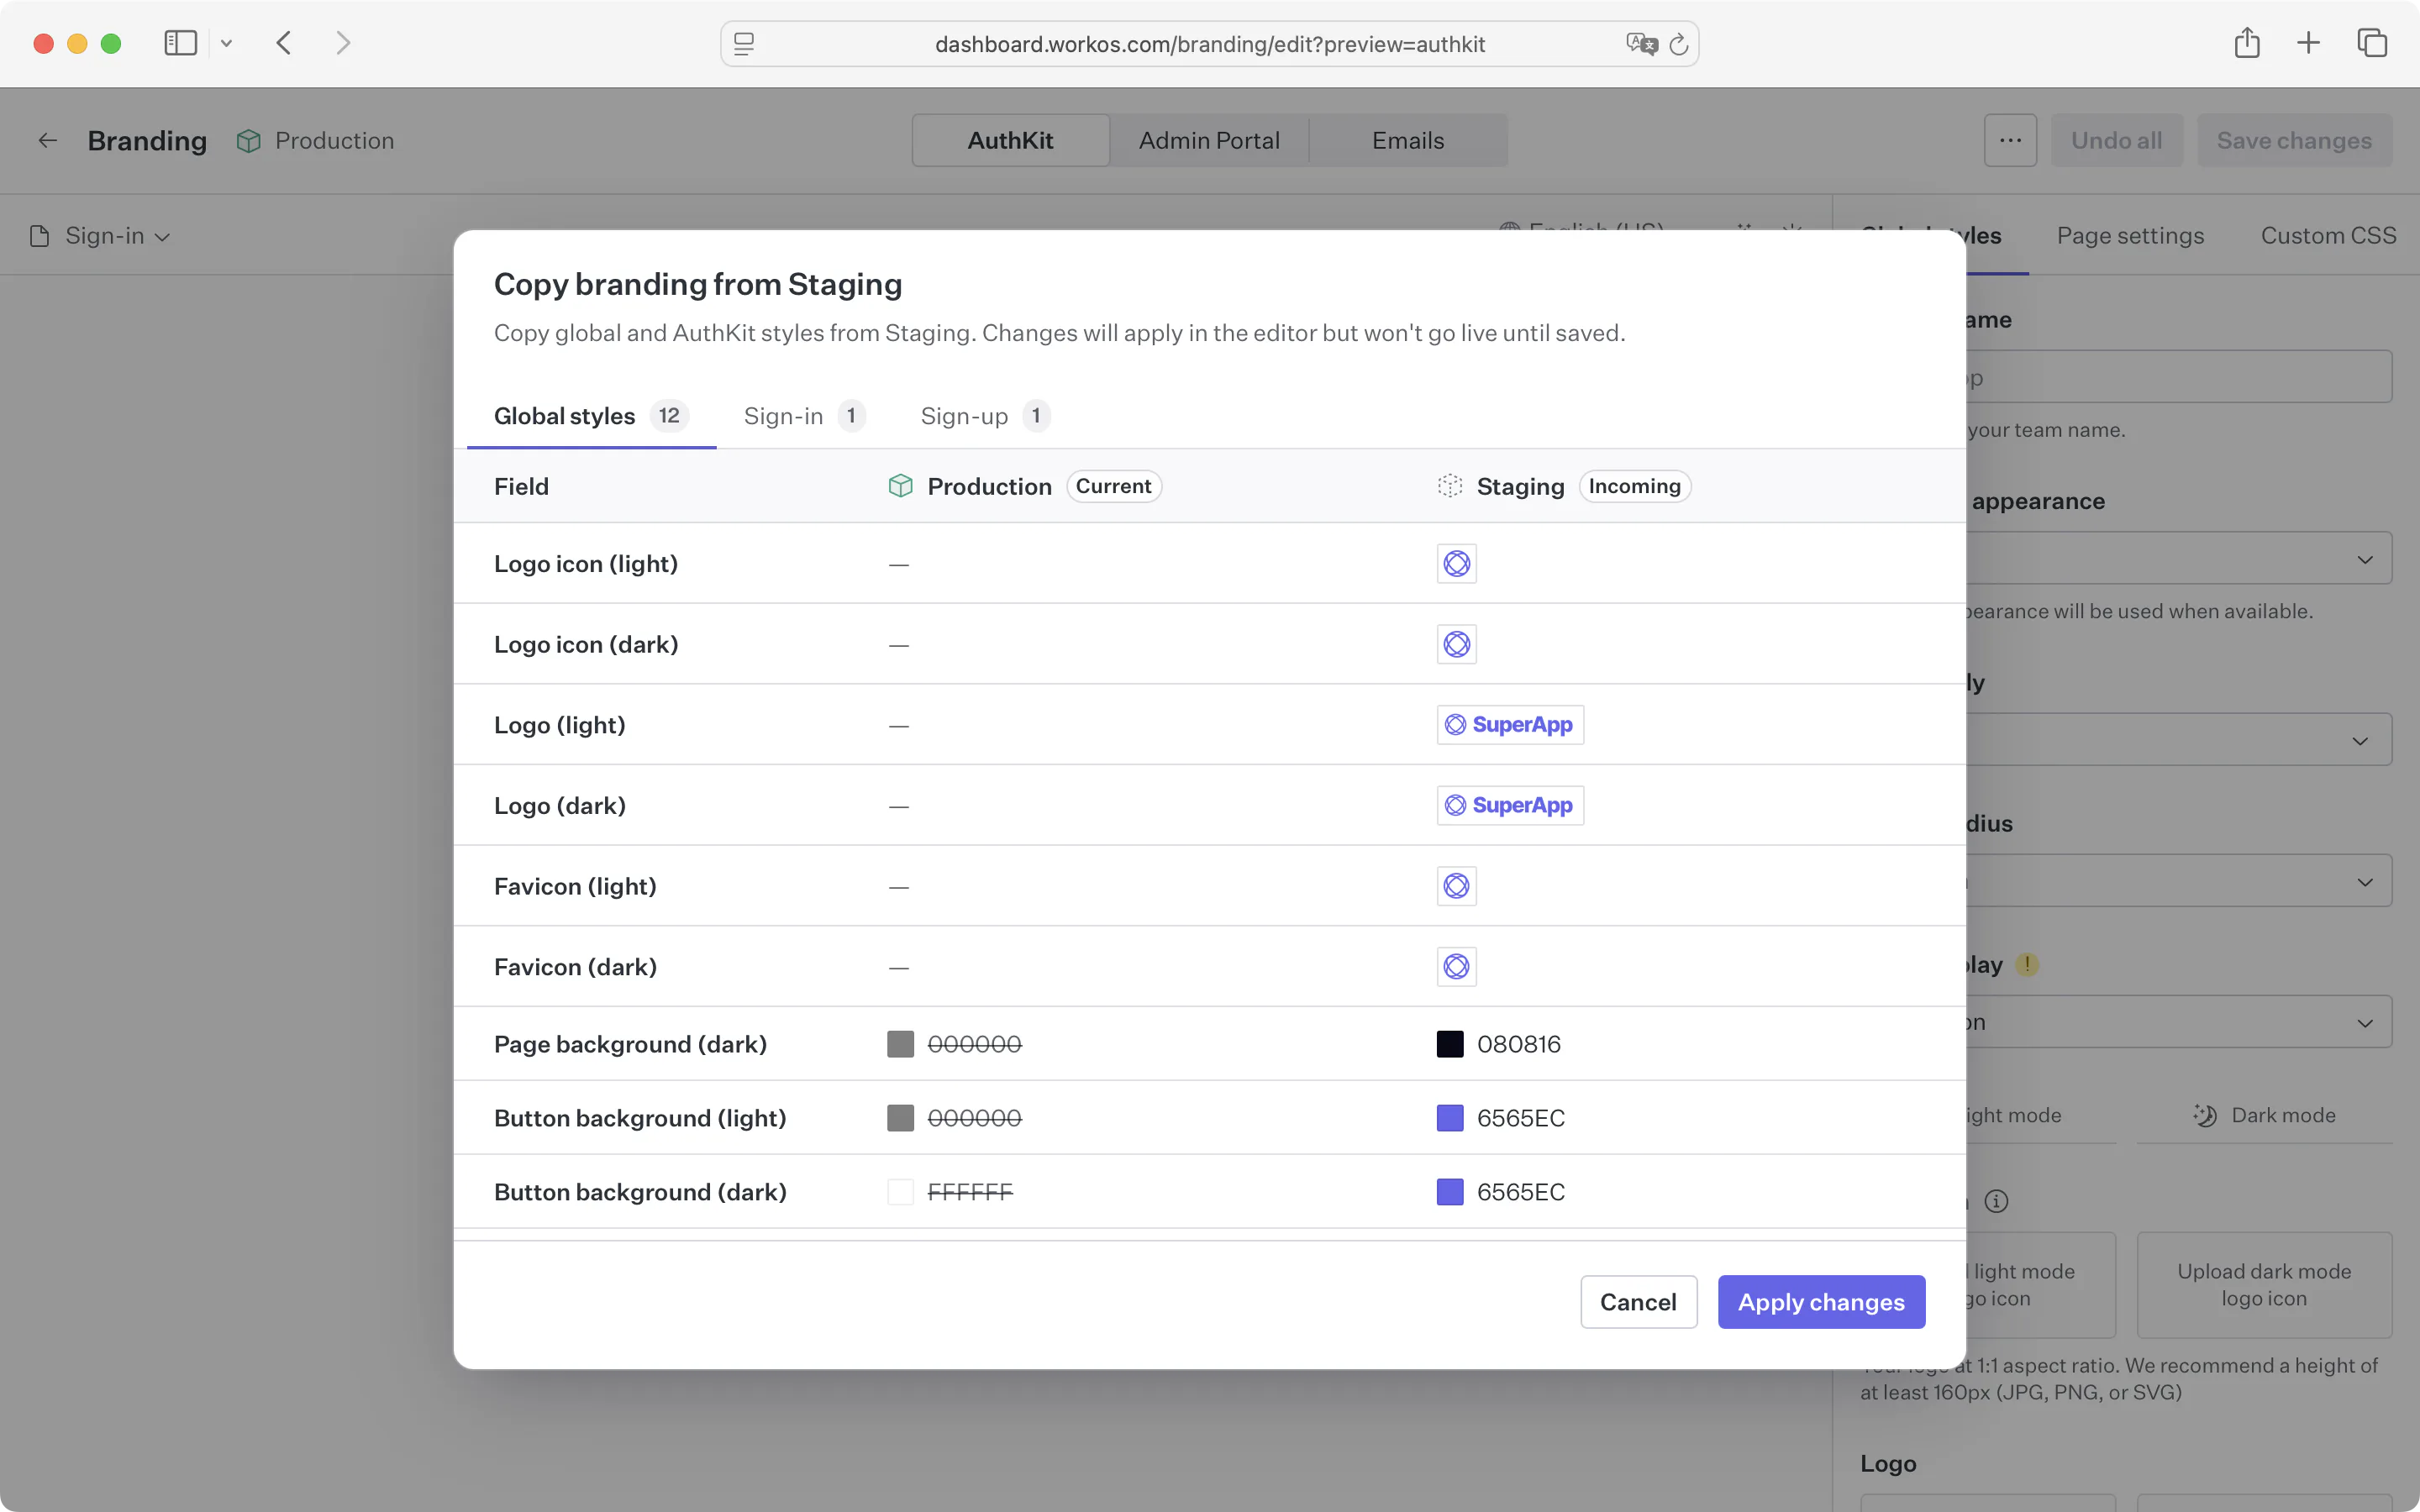Click the gray 000000 swatch for Page background
Screen dimensions: 2420x1512
900,1044
